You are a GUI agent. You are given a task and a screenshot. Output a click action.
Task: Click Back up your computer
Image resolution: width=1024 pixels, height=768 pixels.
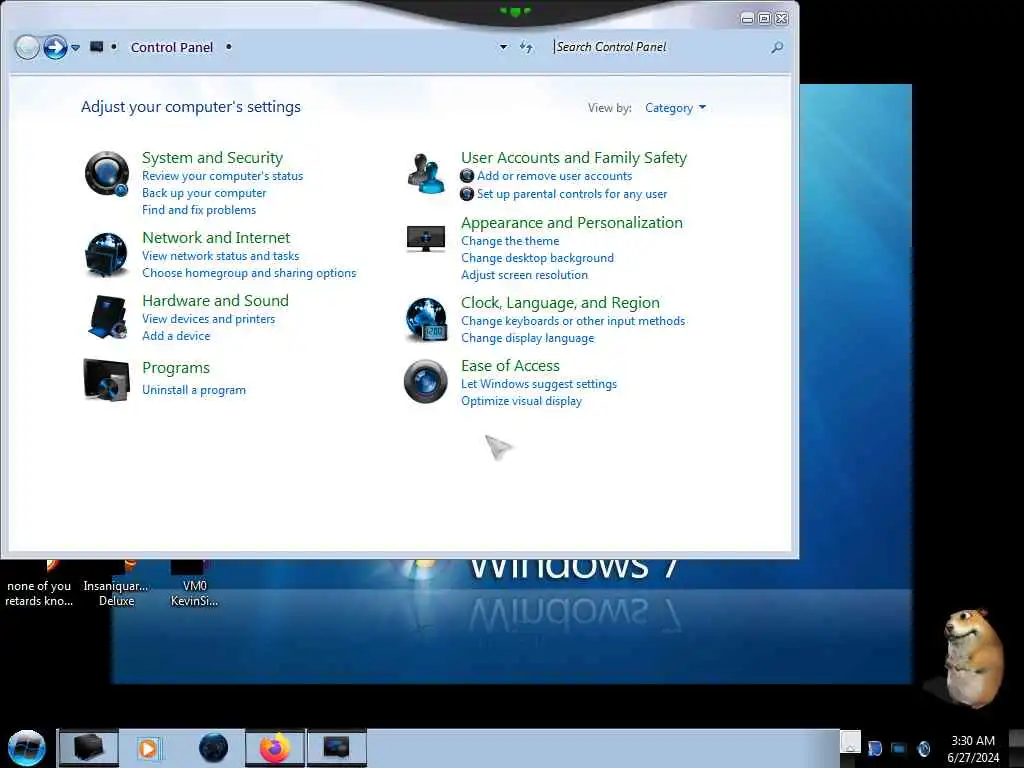pos(204,193)
